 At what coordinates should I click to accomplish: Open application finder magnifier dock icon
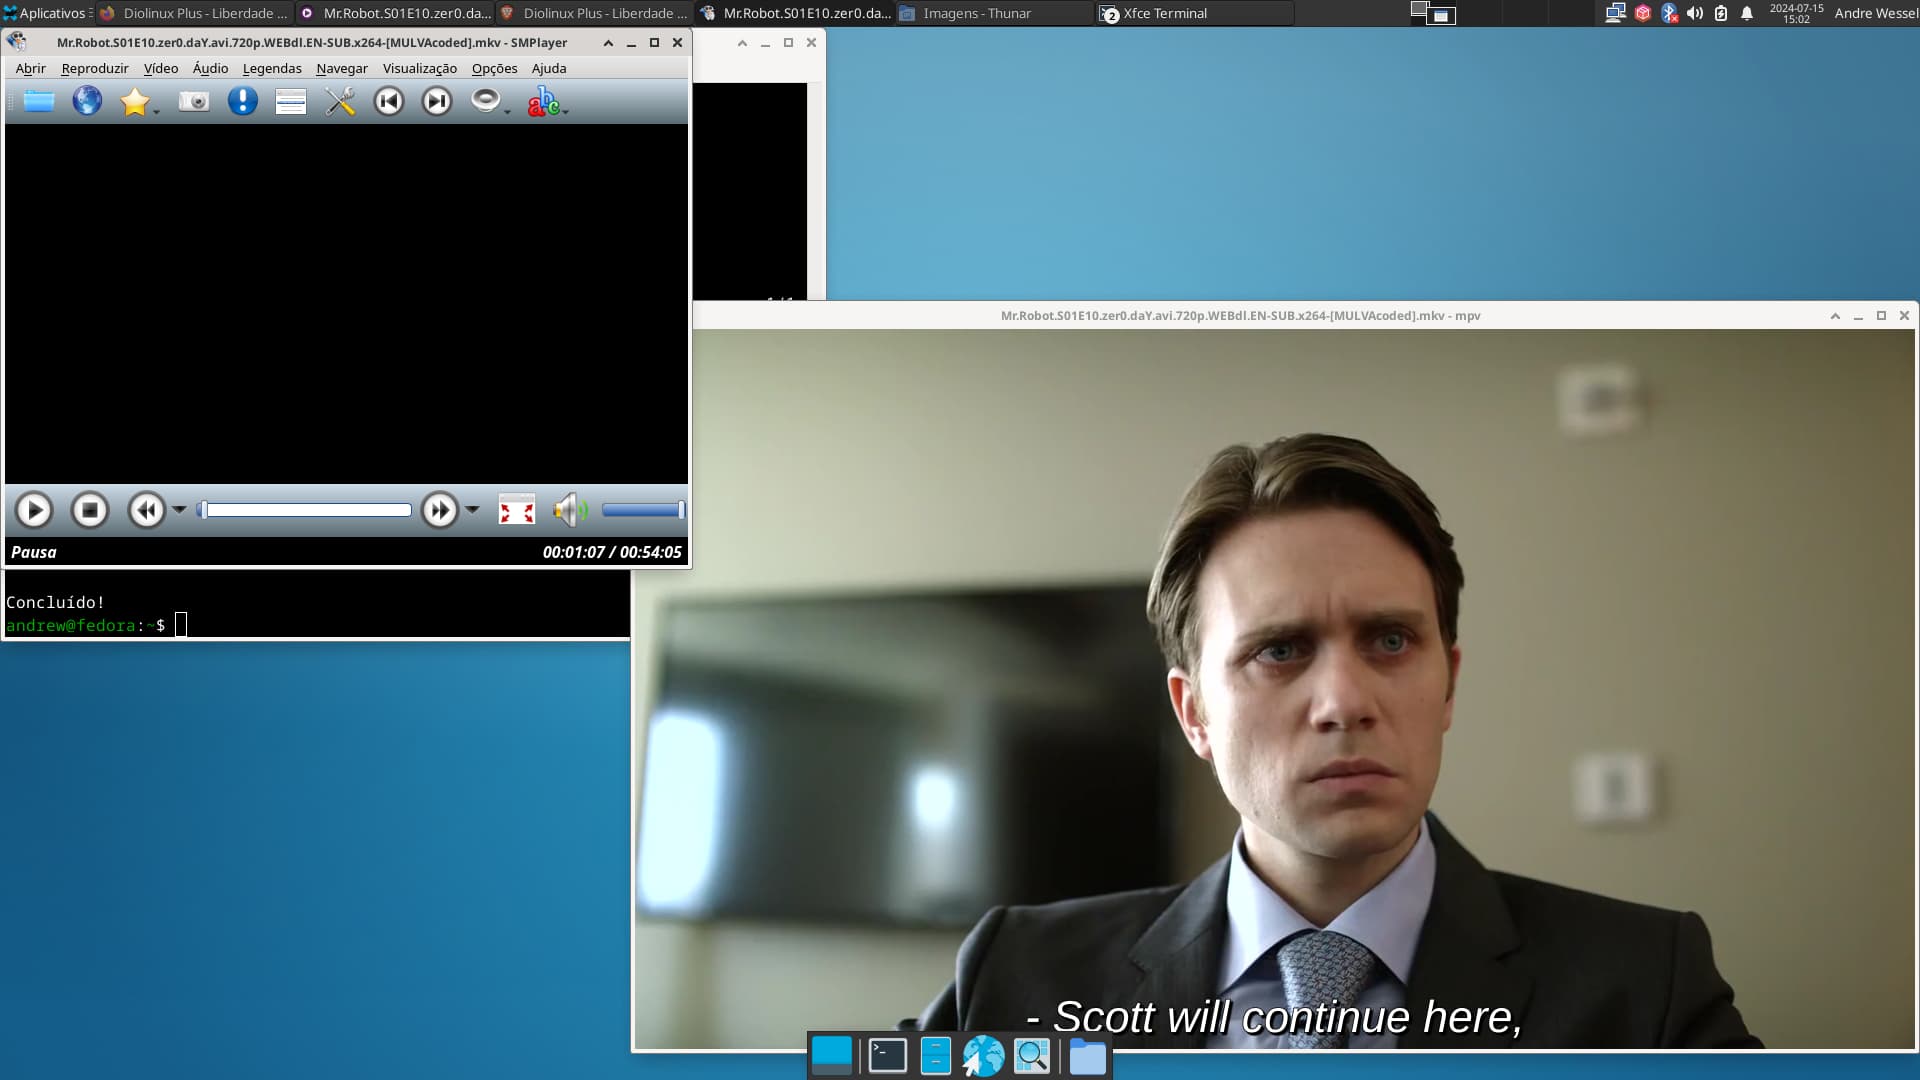coord(1032,1055)
